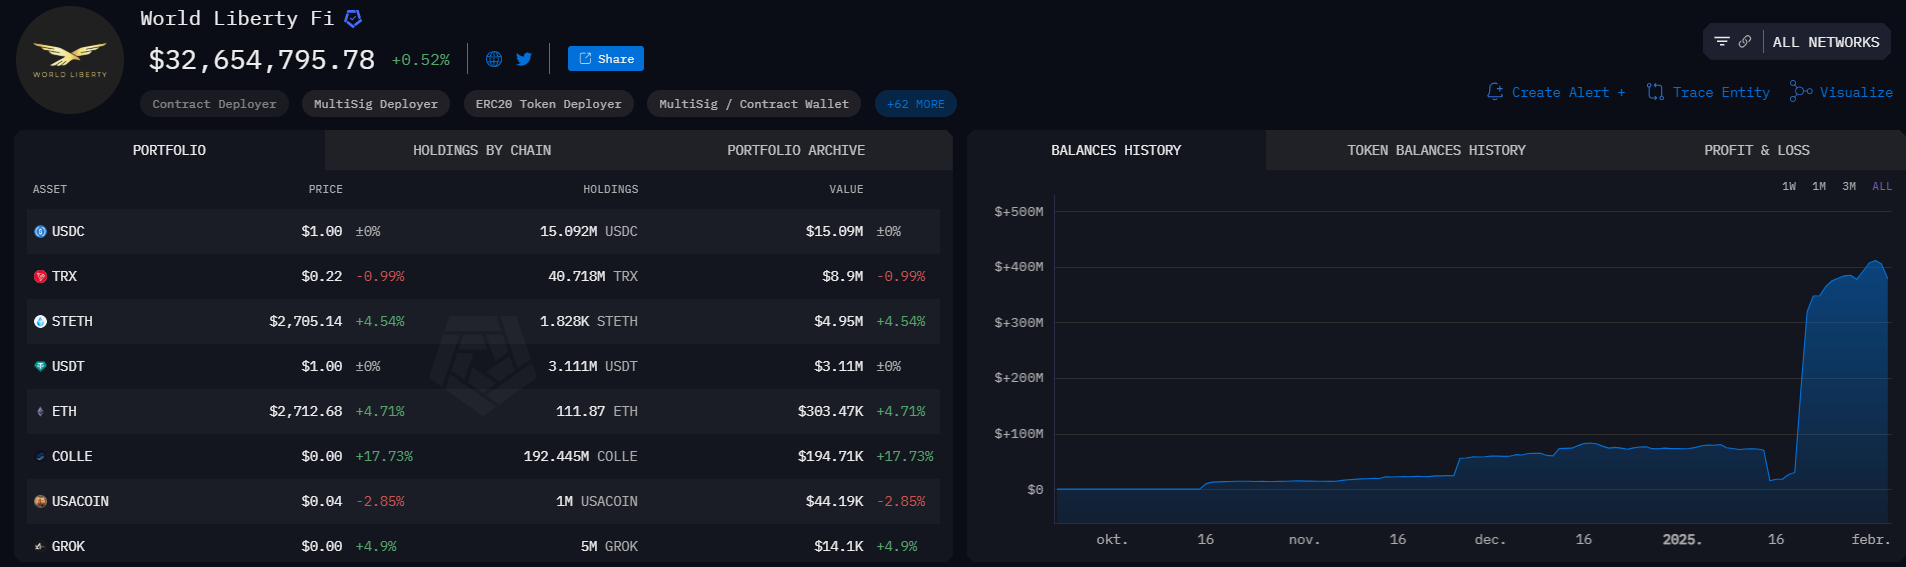
Task: Switch to the BALANCES HISTORY tab
Action: click(x=1116, y=150)
